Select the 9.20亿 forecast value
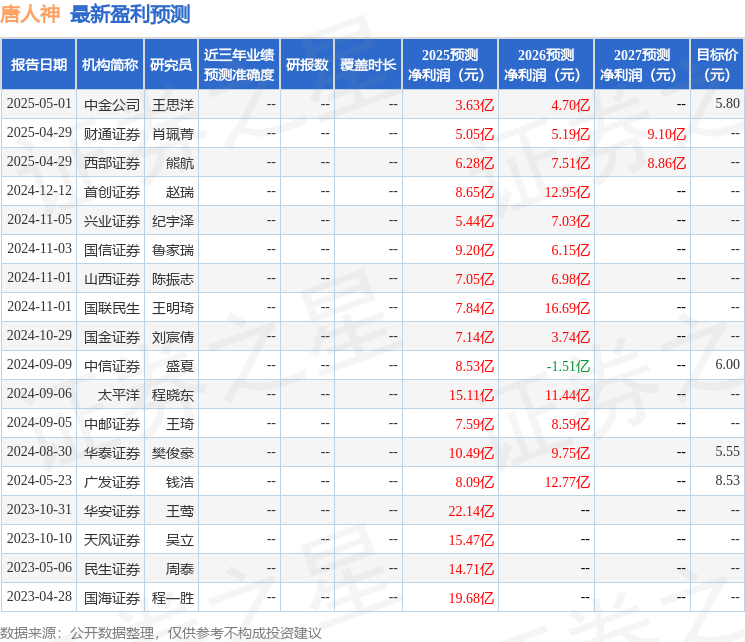745x642 pixels. tap(474, 250)
